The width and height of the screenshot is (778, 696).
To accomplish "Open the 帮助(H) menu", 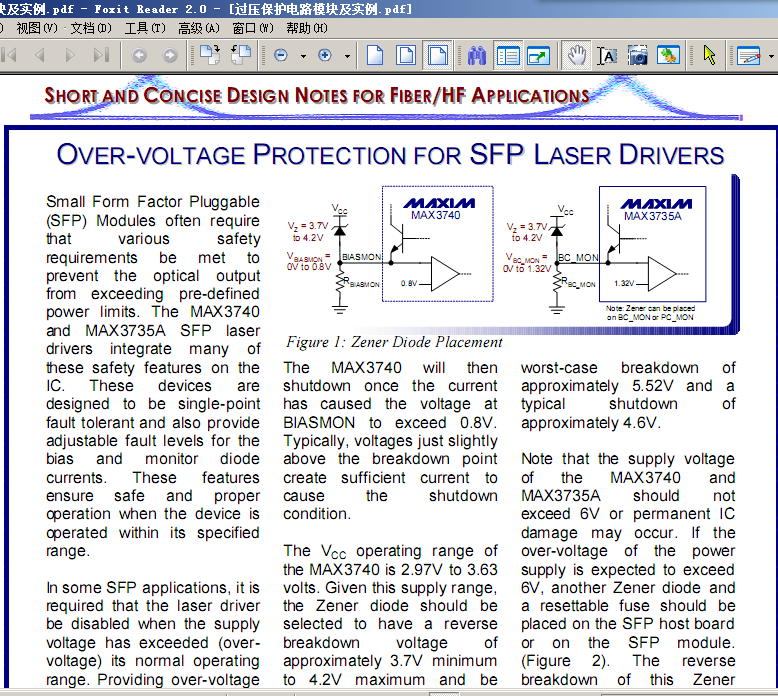I will [x=307, y=28].
